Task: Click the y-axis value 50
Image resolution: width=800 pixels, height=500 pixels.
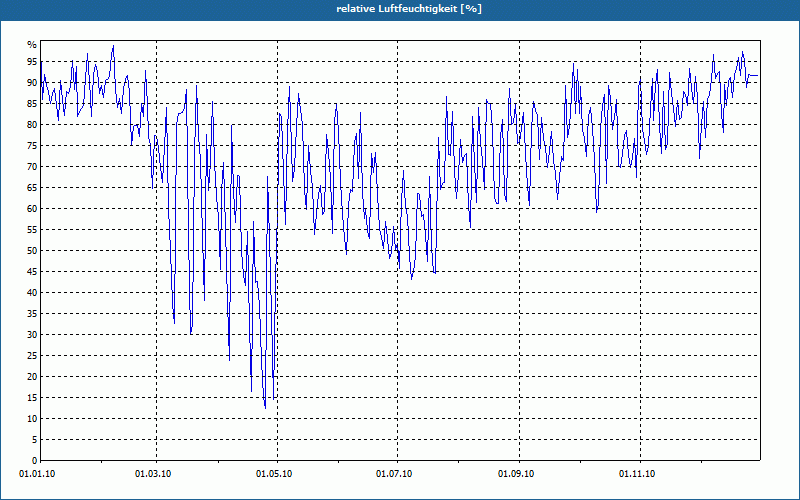Action: 32,251
